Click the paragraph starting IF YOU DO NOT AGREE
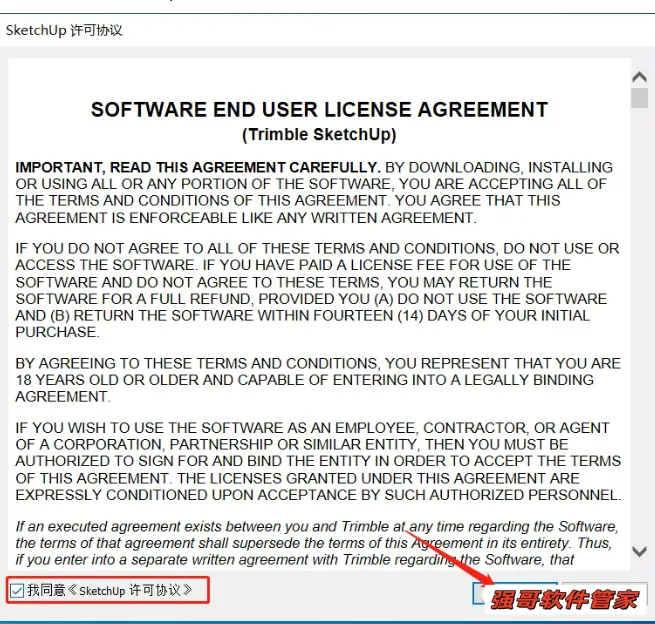Image resolution: width=655 pixels, height=624 pixels. [317, 290]
